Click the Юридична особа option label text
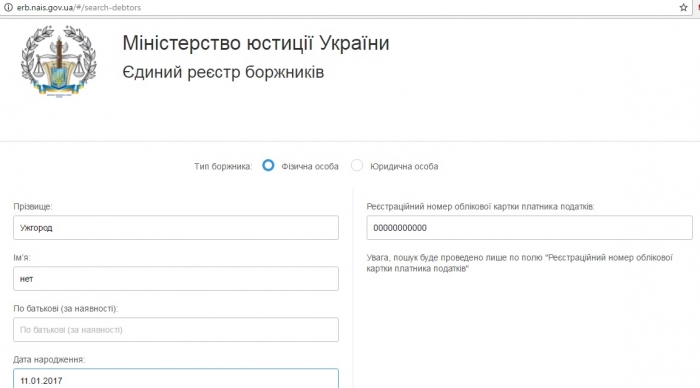Screen dimensions: 700x388 point(404,167)
